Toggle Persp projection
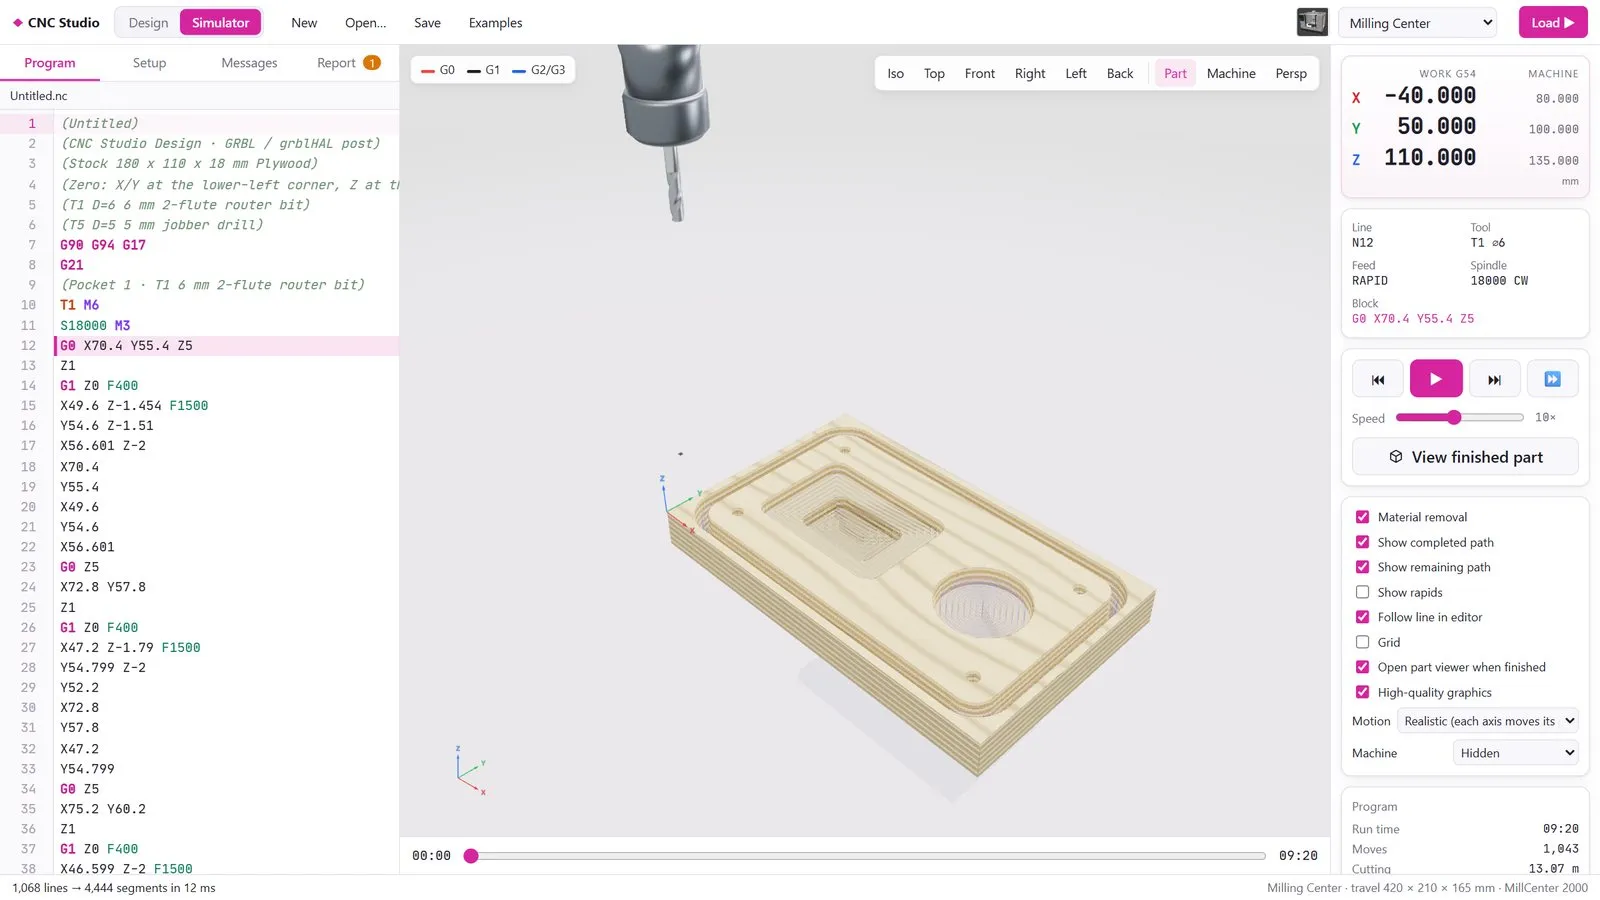1600x900 pixels. point(1291,73)
